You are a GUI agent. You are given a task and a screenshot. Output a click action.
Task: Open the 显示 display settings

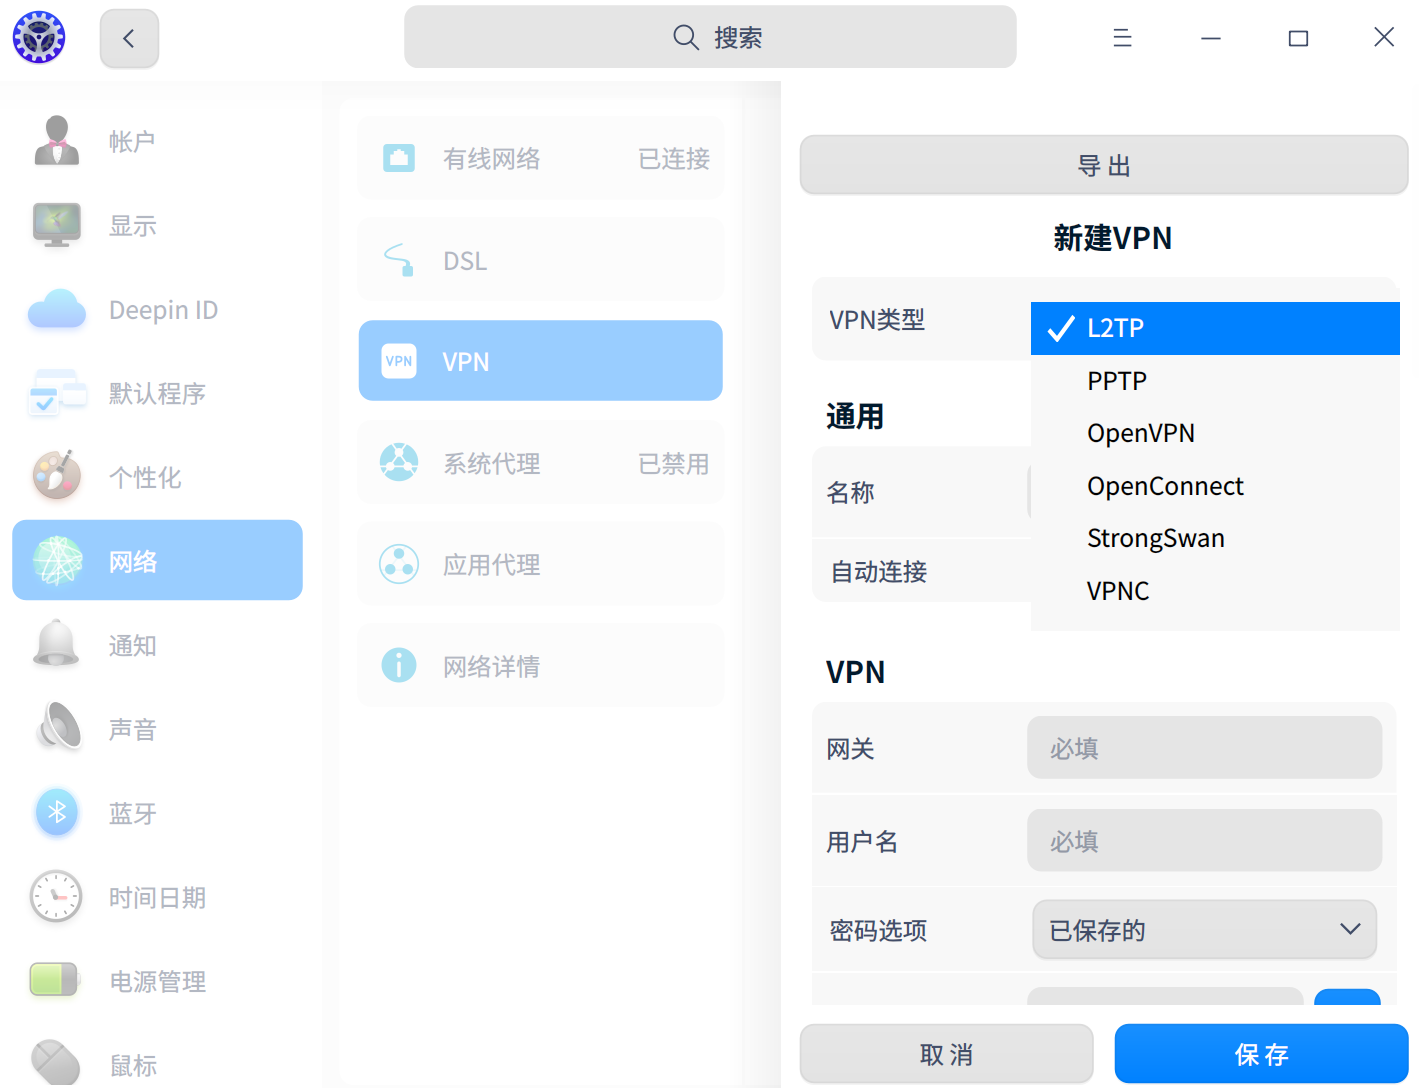[157, 225]
